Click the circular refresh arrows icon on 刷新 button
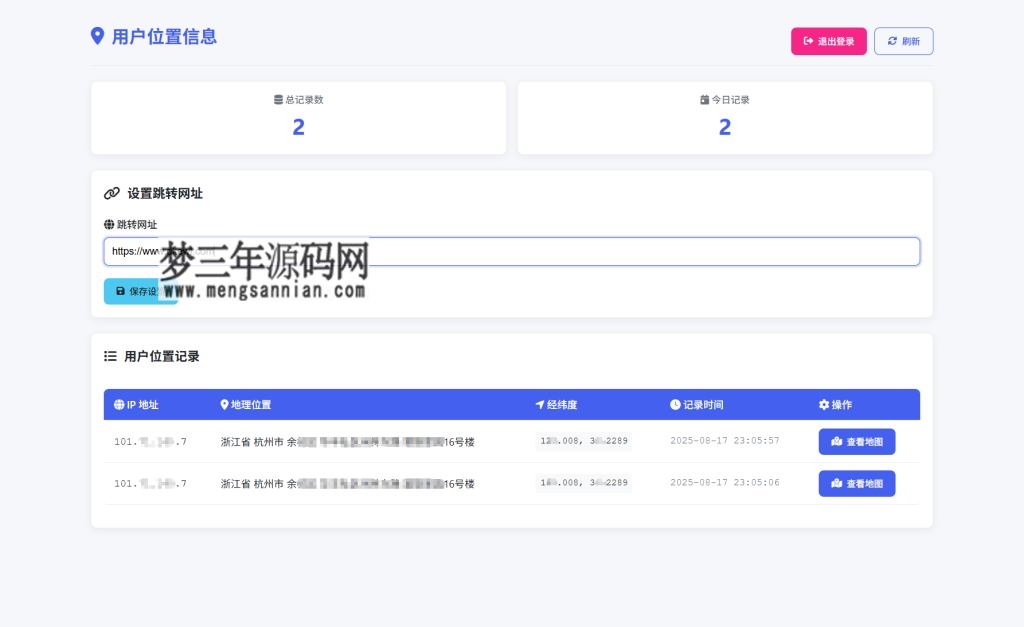The width and height of the screenshot is (1024, 627). click(892, 41)
